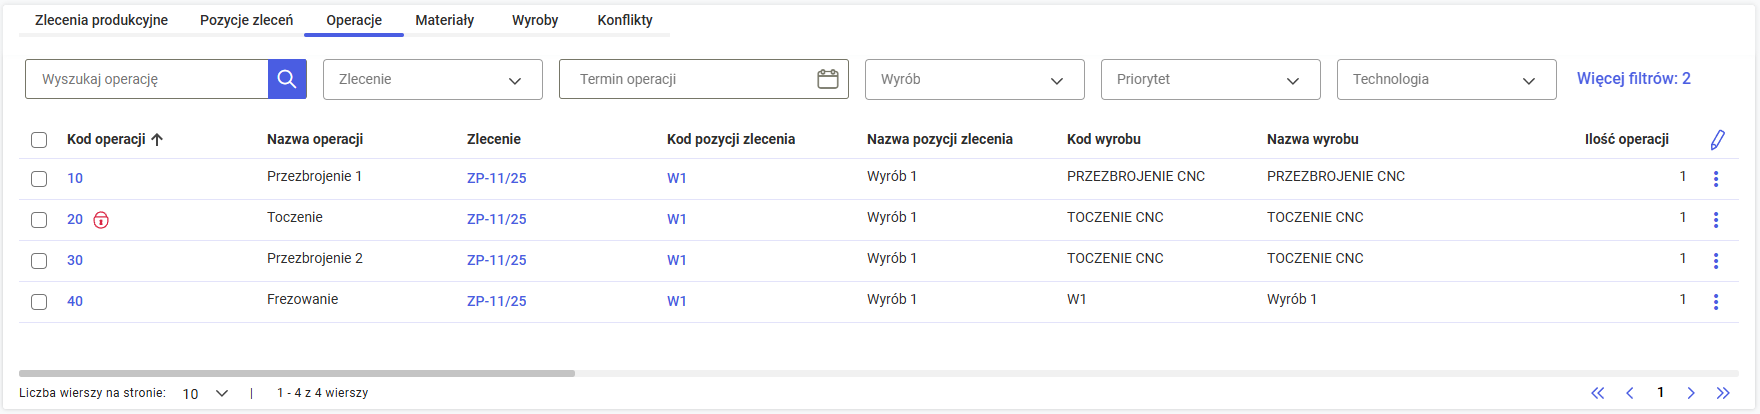Check the box for operation 10
Viewport: 1760px width, 414px height.
39,179
